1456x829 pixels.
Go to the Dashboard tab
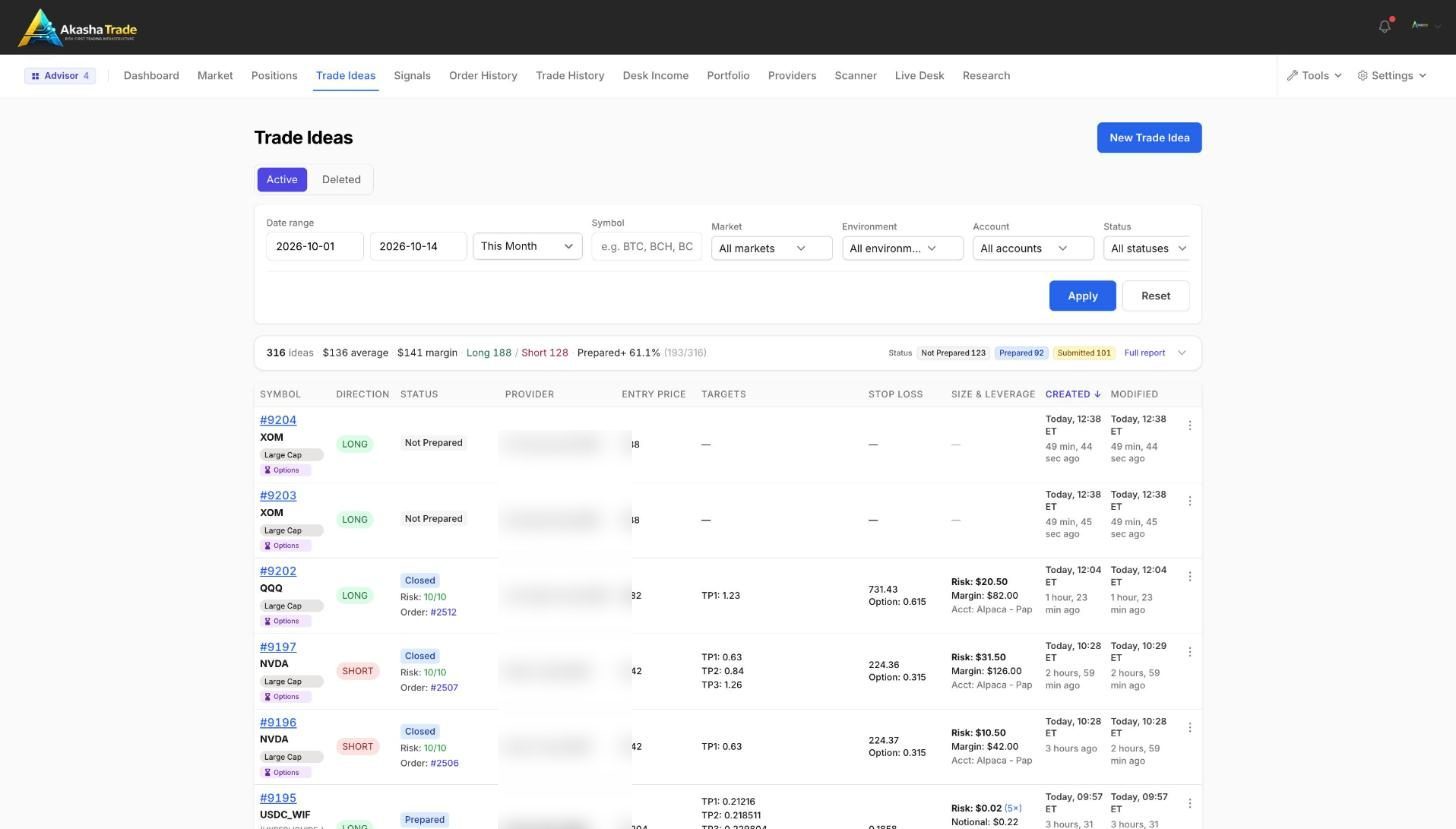pos(151,76)
